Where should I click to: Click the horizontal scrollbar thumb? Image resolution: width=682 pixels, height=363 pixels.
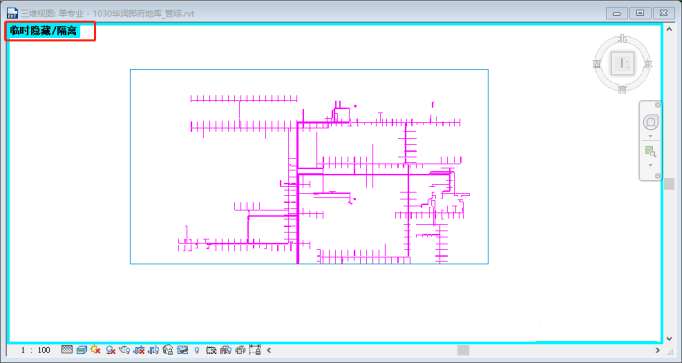point(463,350)
